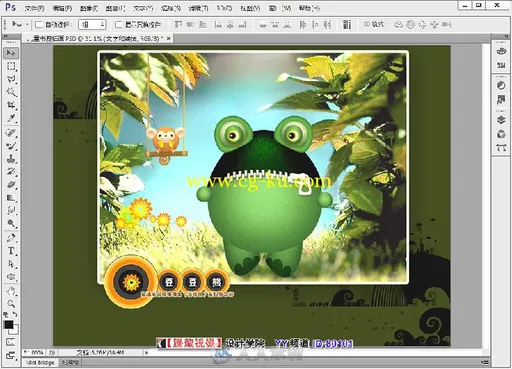512x369 pixels.
Task: Select the Blur tool
Action: 11,210
